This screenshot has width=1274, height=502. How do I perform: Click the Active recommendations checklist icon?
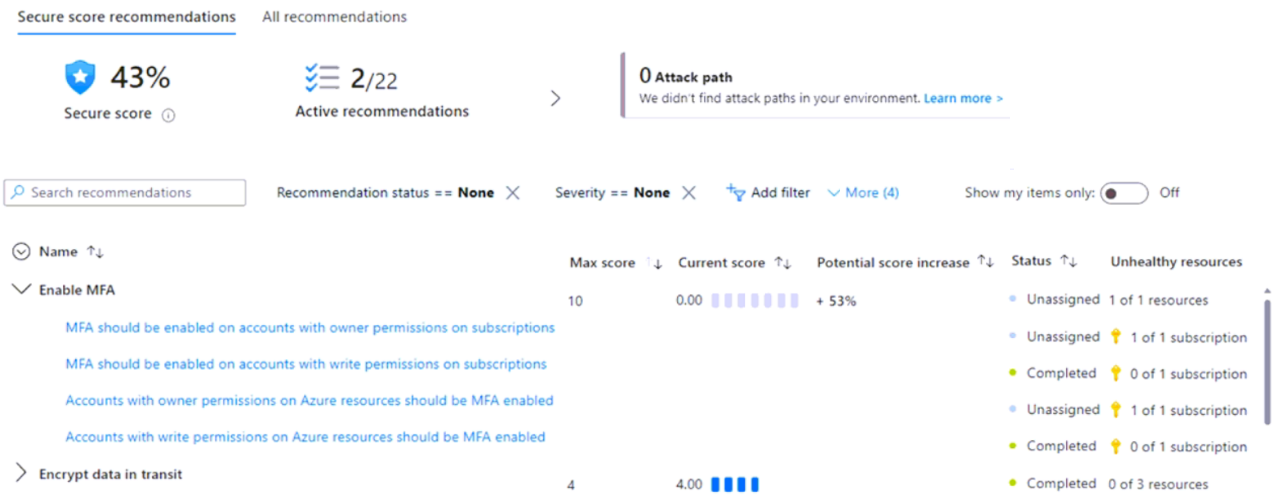coord(322,78)
